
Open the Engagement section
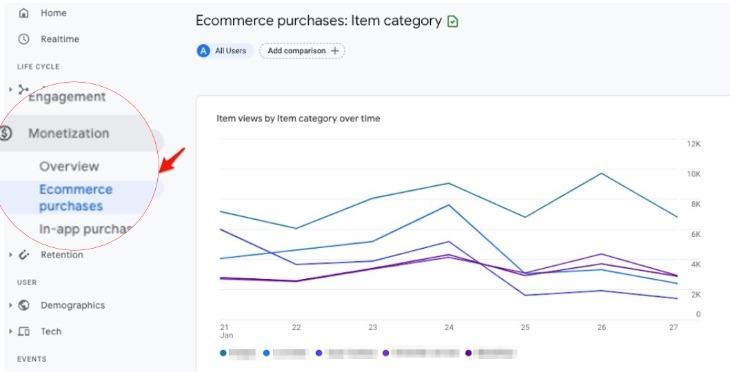pos(67,97)
